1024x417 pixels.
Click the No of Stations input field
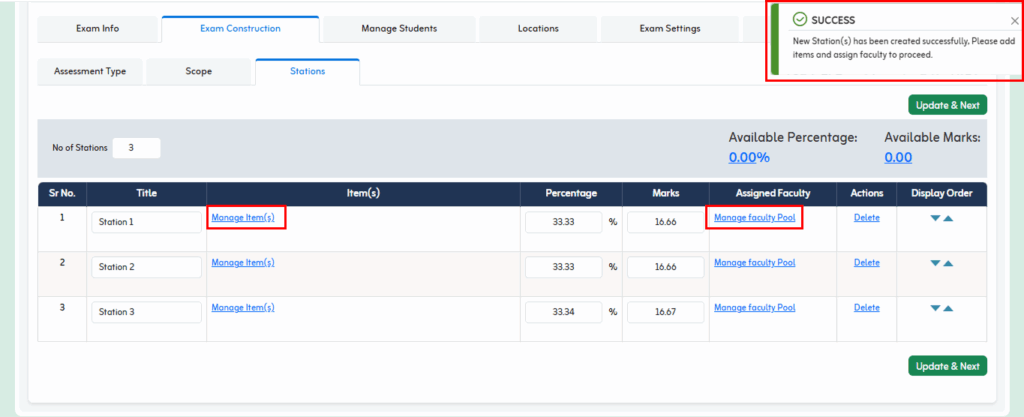point(136,148)
